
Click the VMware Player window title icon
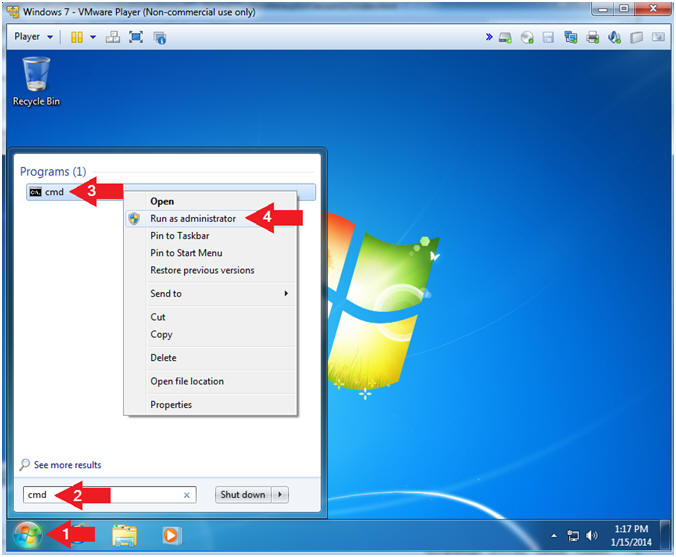click(x=13, y=12)
